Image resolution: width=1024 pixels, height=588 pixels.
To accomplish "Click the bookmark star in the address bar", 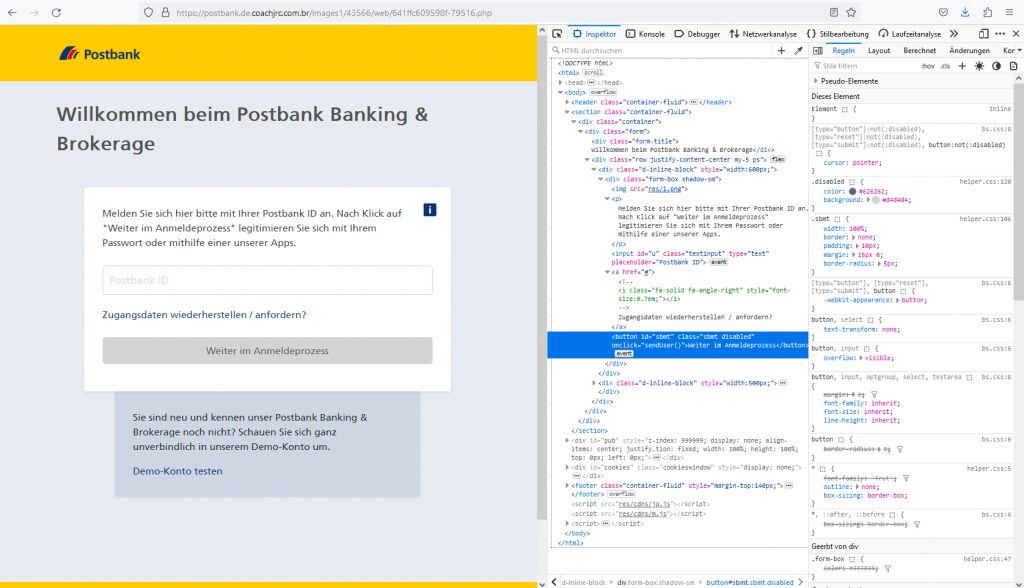I will (x=851, y=12).
